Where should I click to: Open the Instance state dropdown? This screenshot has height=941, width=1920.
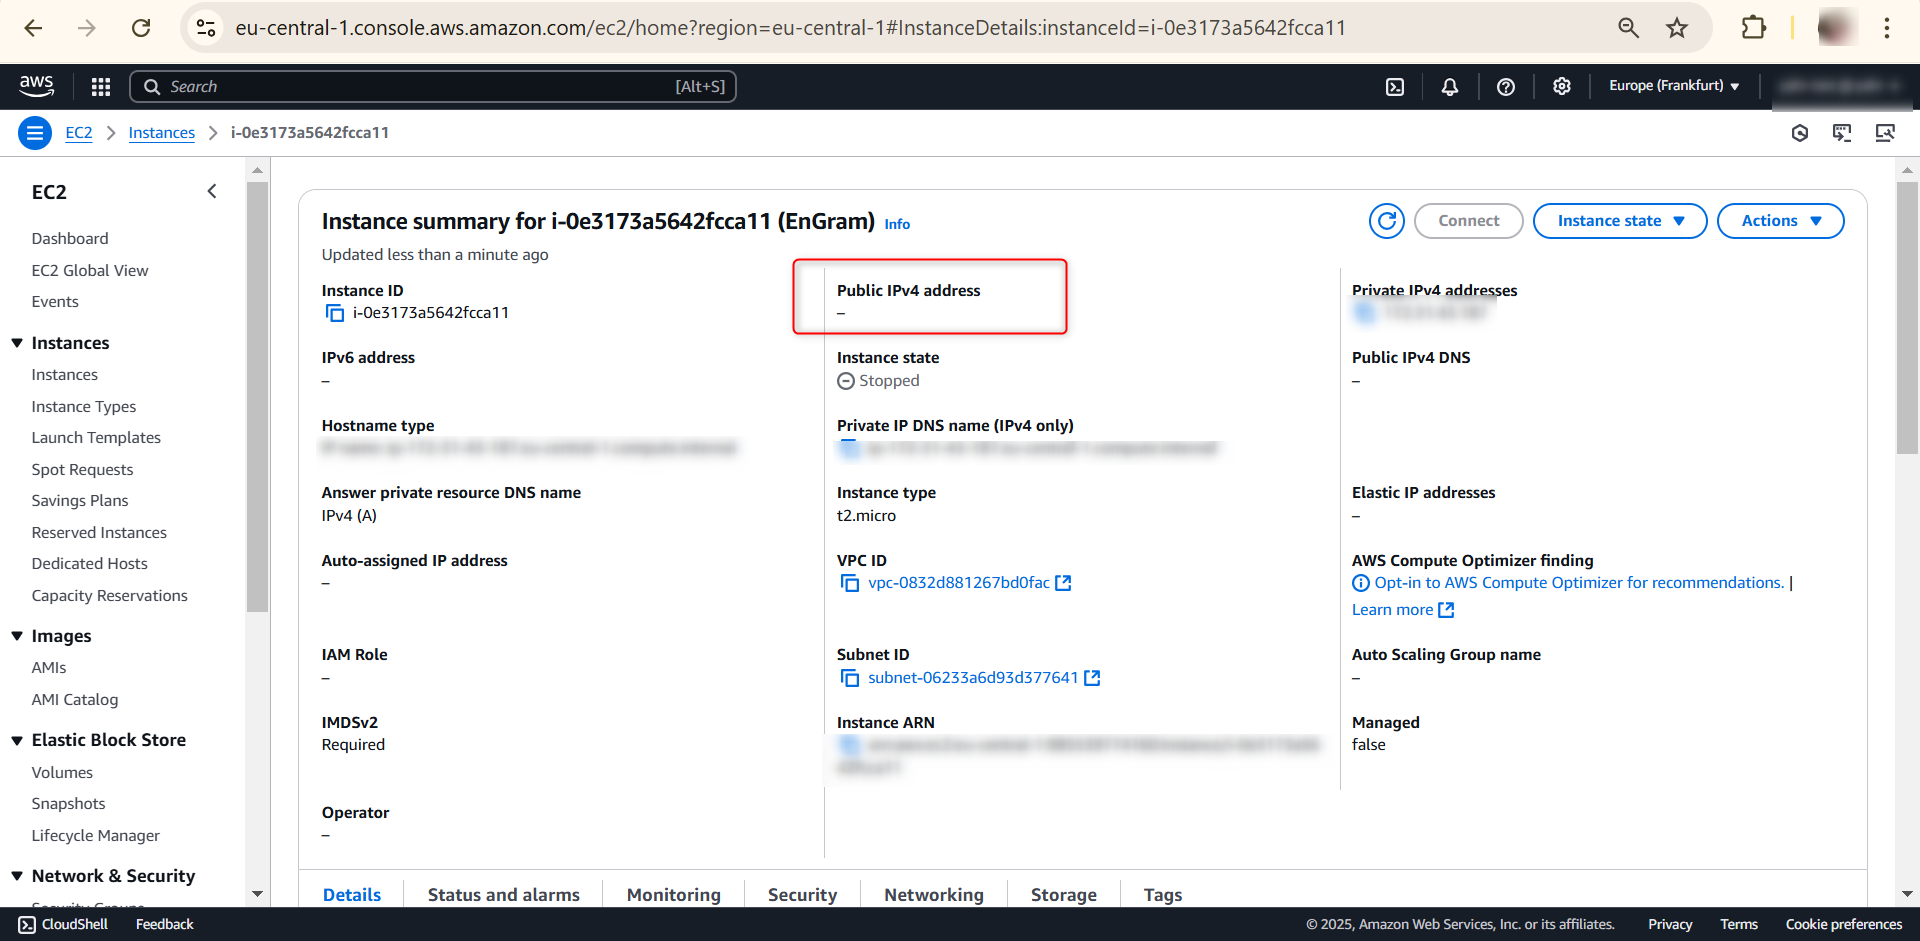[x=1619, y=221]
